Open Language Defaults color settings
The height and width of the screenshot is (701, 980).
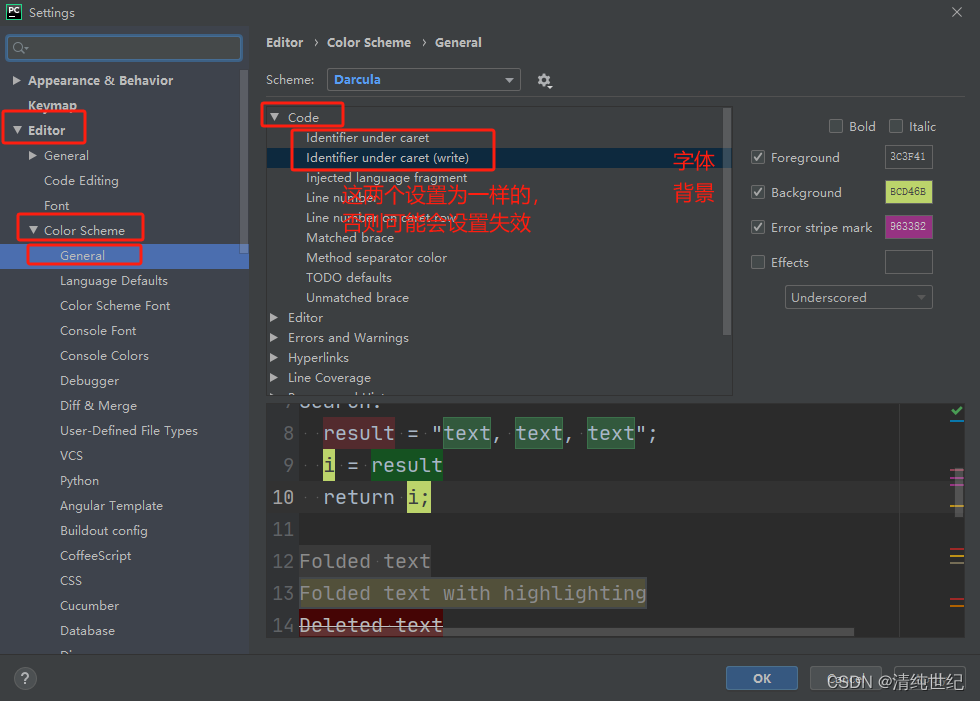pyautogui.click(x=114, y=281)
